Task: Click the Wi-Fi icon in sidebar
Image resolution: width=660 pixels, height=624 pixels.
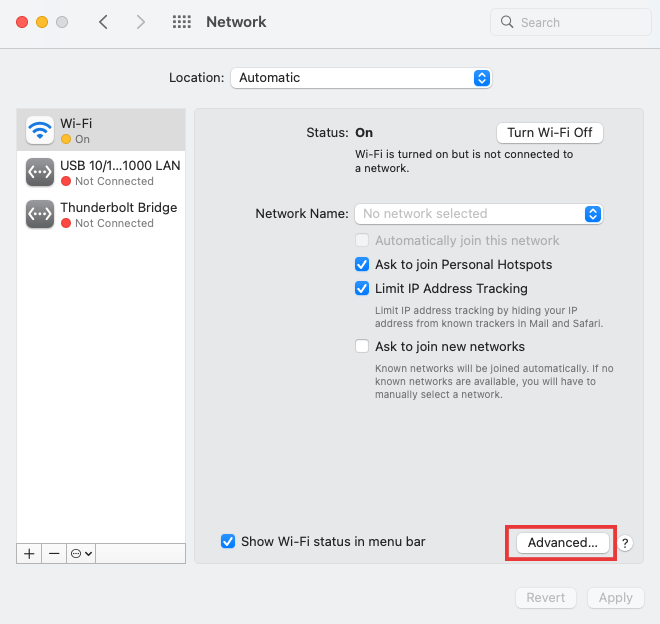Action: pos(40,130)
